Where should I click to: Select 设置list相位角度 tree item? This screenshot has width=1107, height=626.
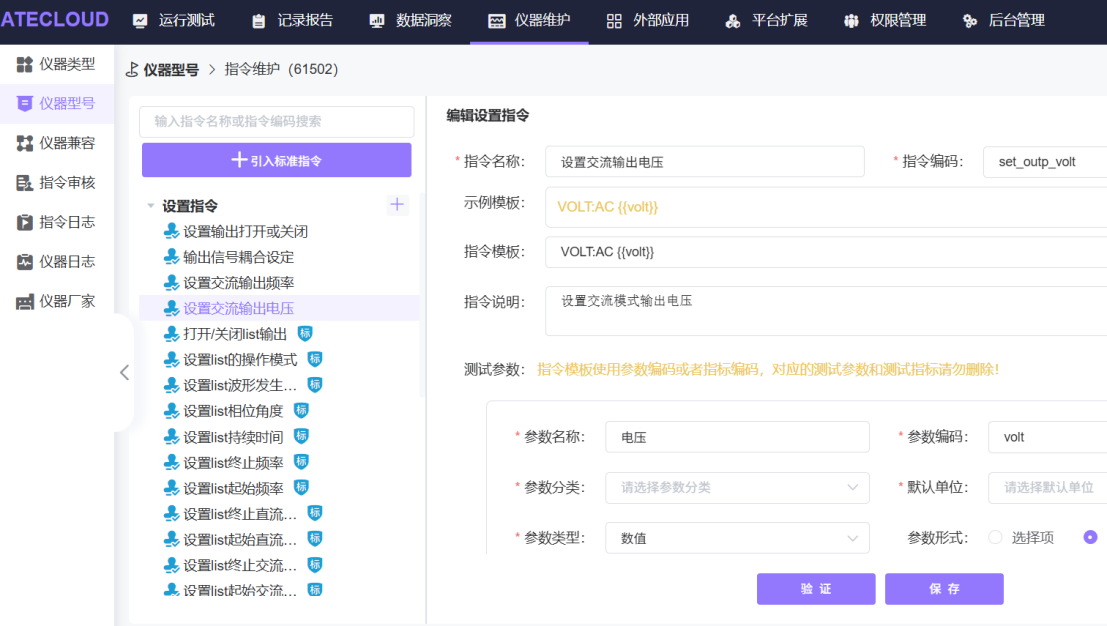click(x=233, y=411)
